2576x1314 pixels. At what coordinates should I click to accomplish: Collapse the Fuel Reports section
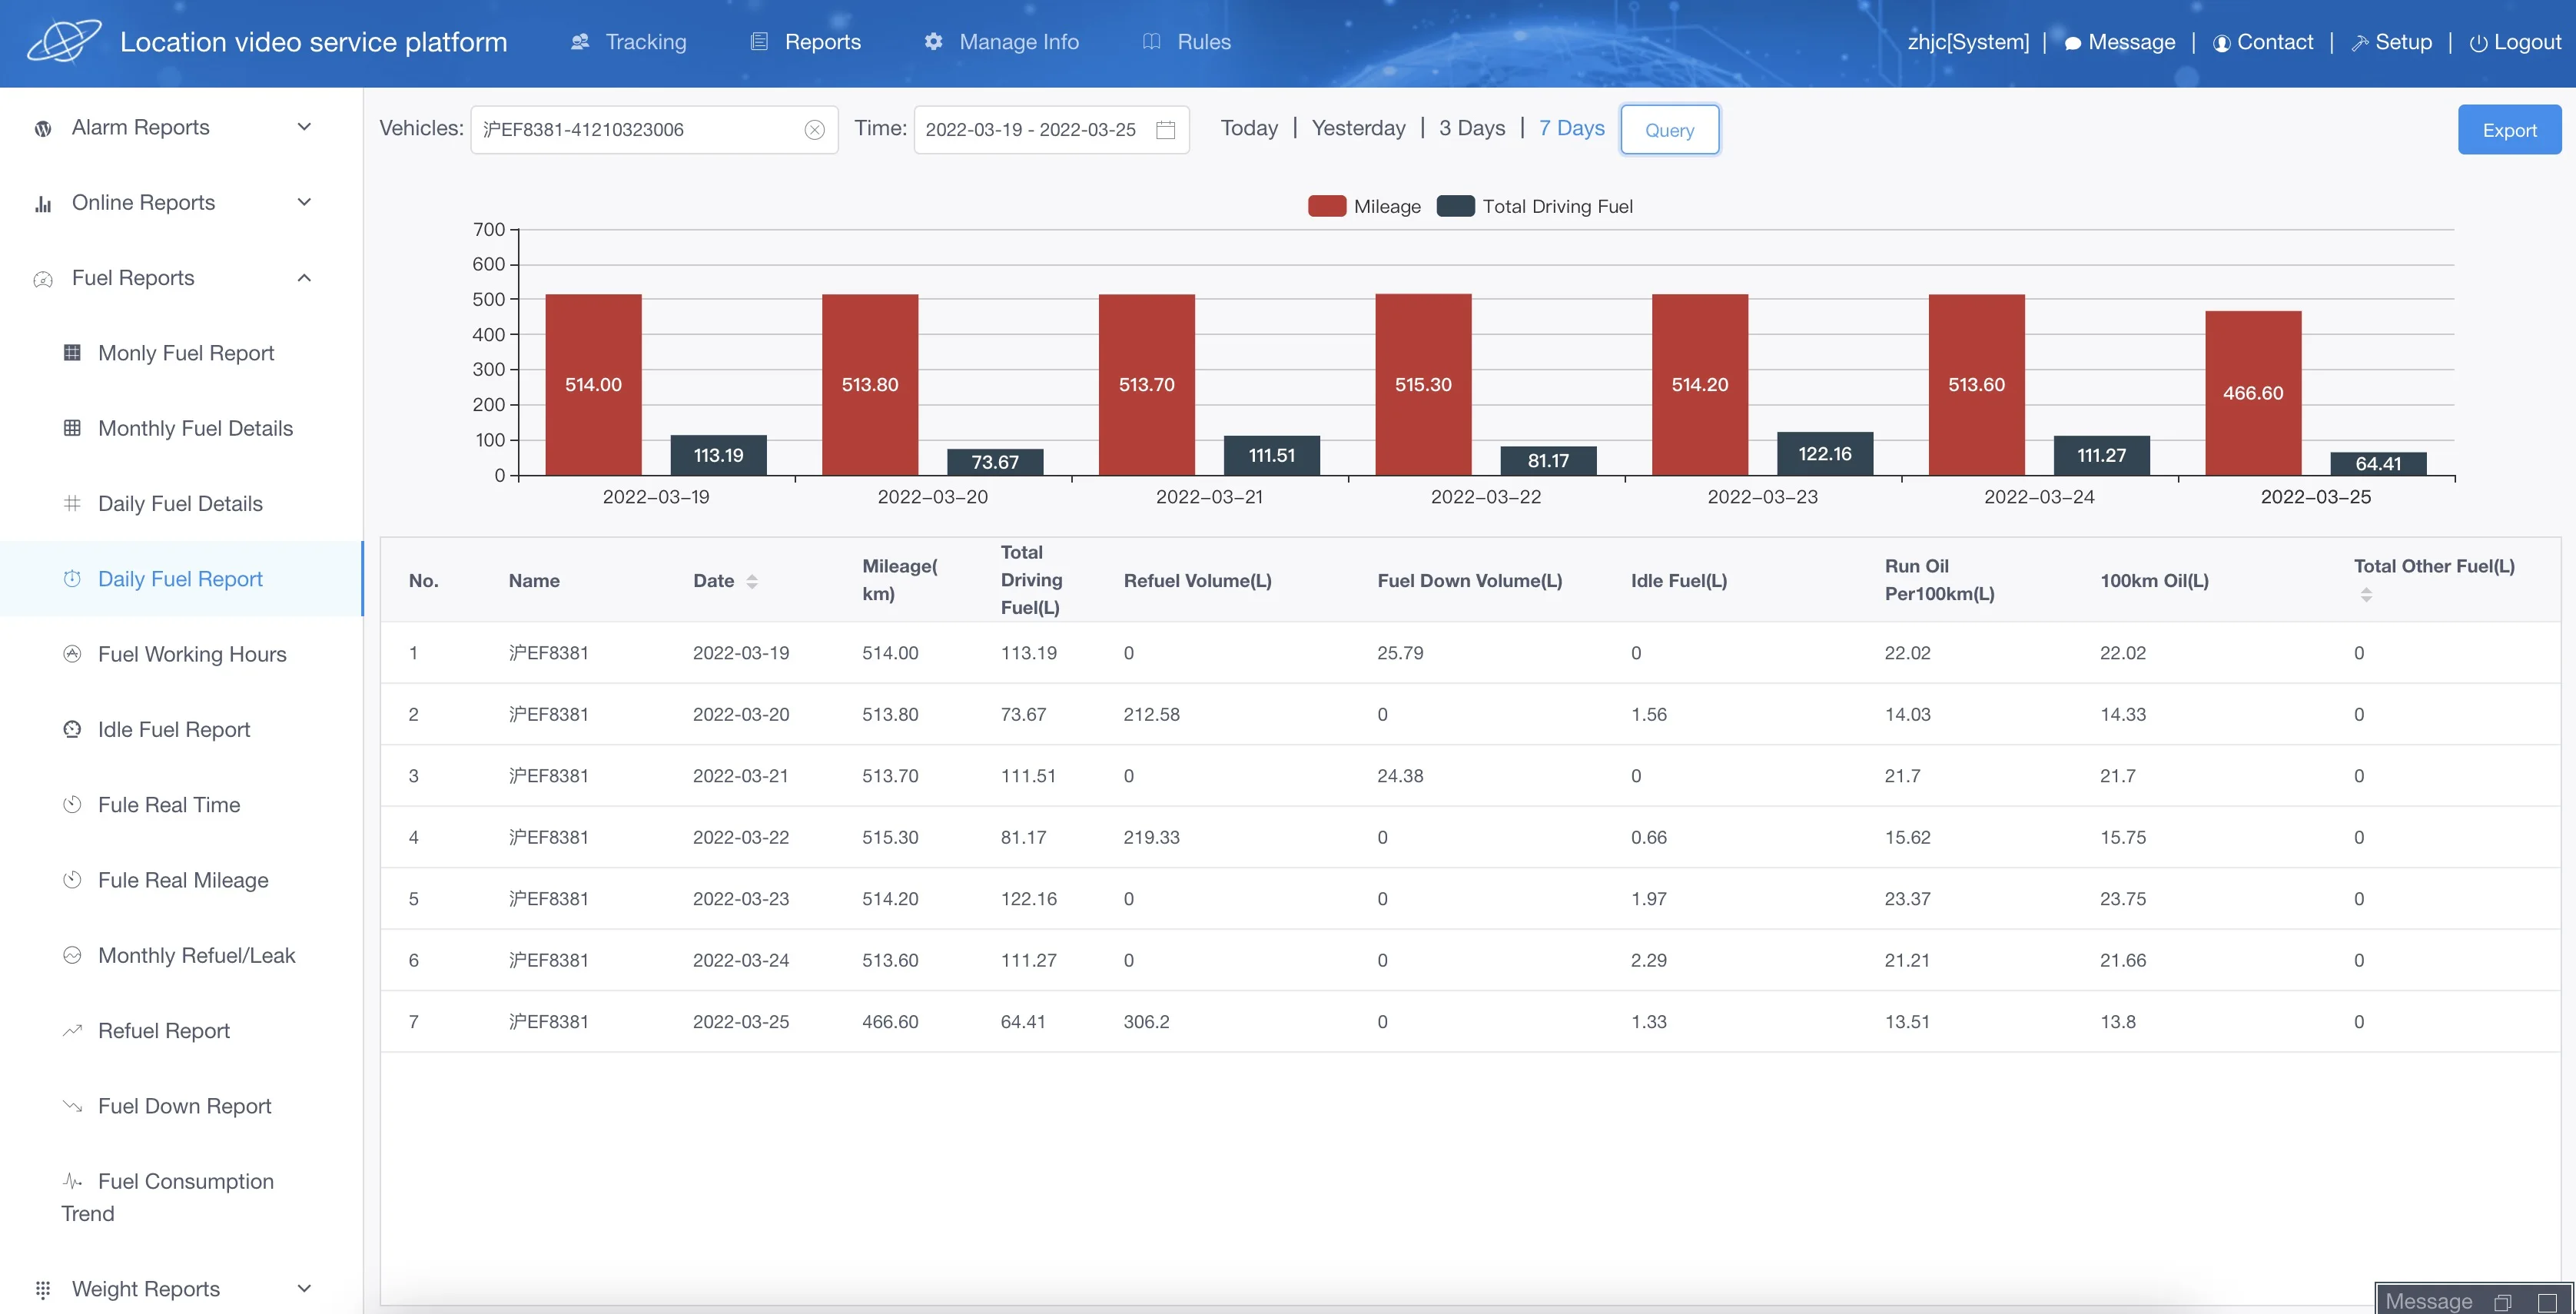click(x=304, y=278)
